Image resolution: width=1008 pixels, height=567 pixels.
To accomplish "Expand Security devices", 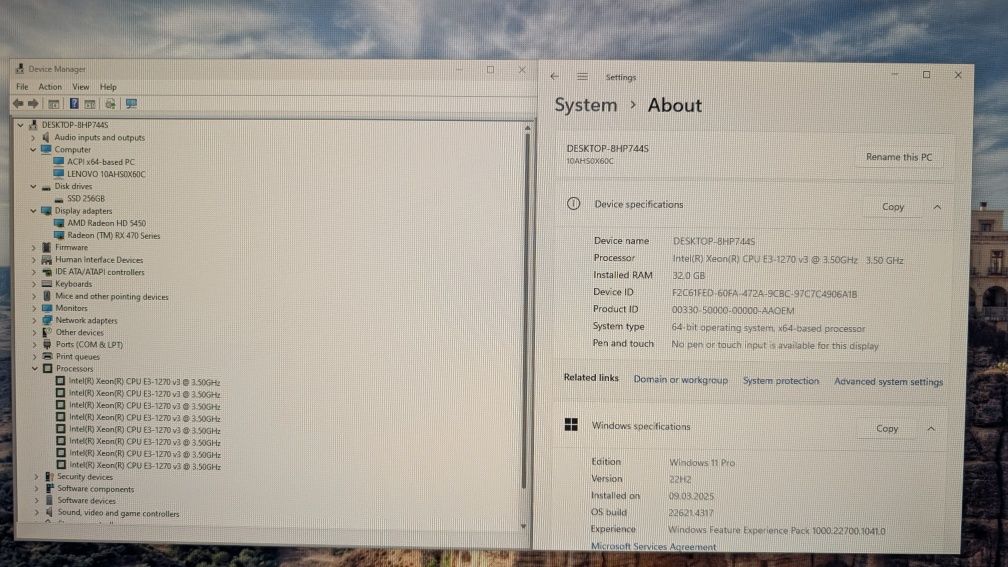I will point(37,477).
